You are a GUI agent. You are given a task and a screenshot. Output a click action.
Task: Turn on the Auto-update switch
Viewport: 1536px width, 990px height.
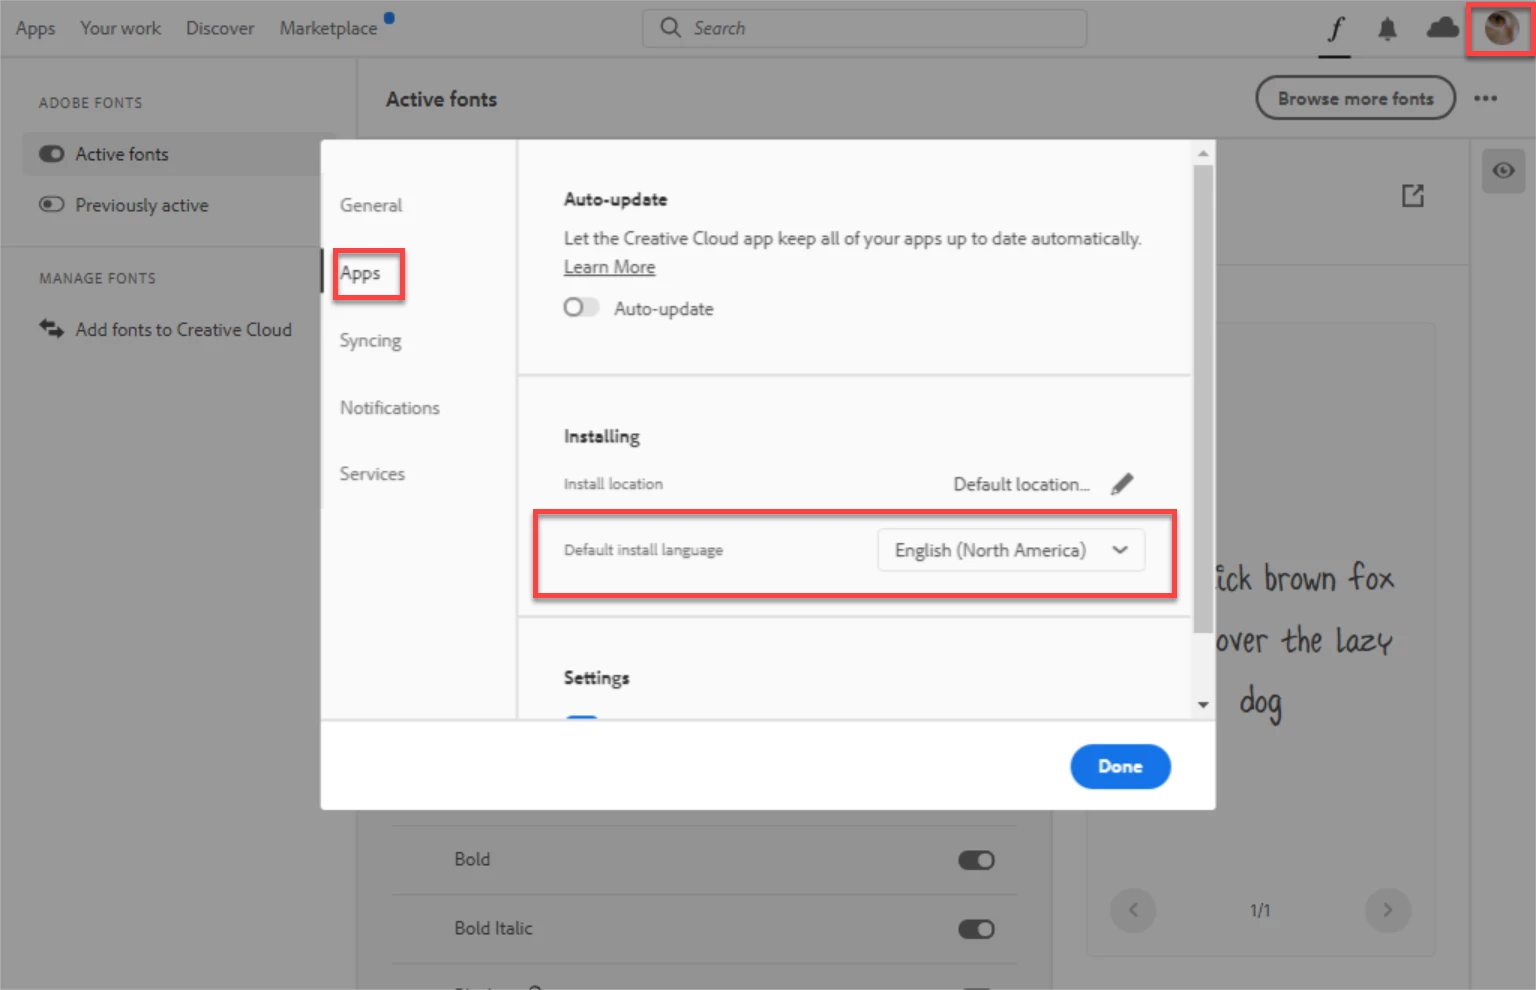coord(581,308)
